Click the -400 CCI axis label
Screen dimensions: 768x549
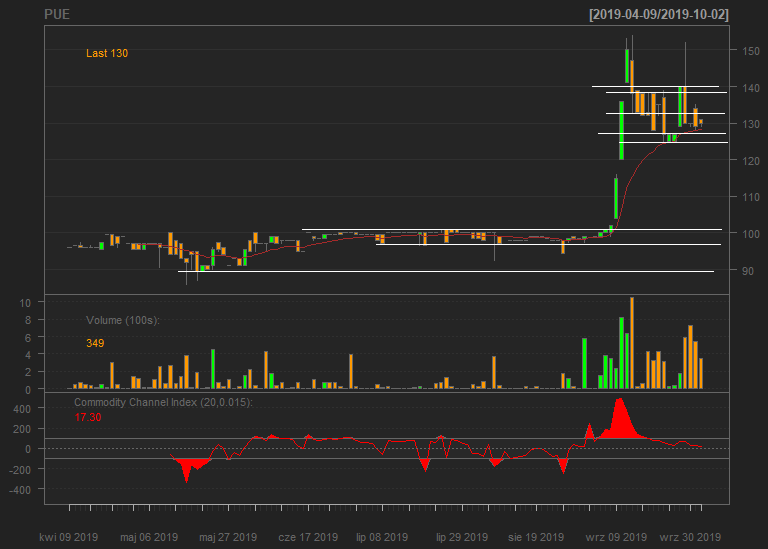tap(20, 490)
